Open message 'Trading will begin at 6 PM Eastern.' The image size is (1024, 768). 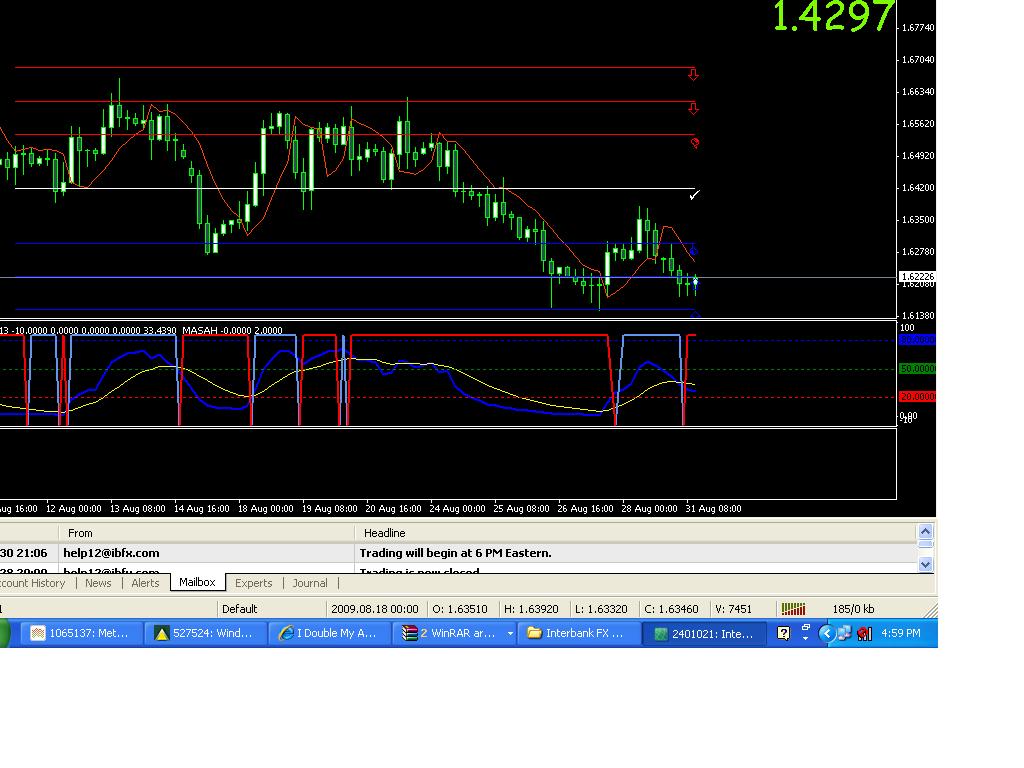click(455, 553)
